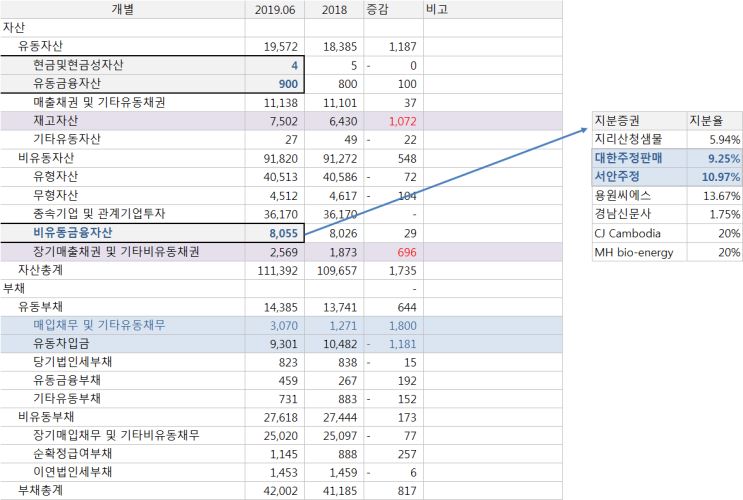This screenshot has height=500, width=743.
Task: Click the 재고자산 row label
Action: point(55,121)
